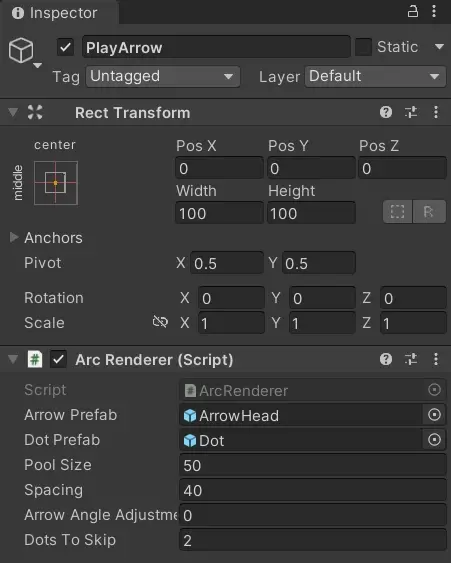Open the Inspector tab's three-dot menu

coord(434,11)
